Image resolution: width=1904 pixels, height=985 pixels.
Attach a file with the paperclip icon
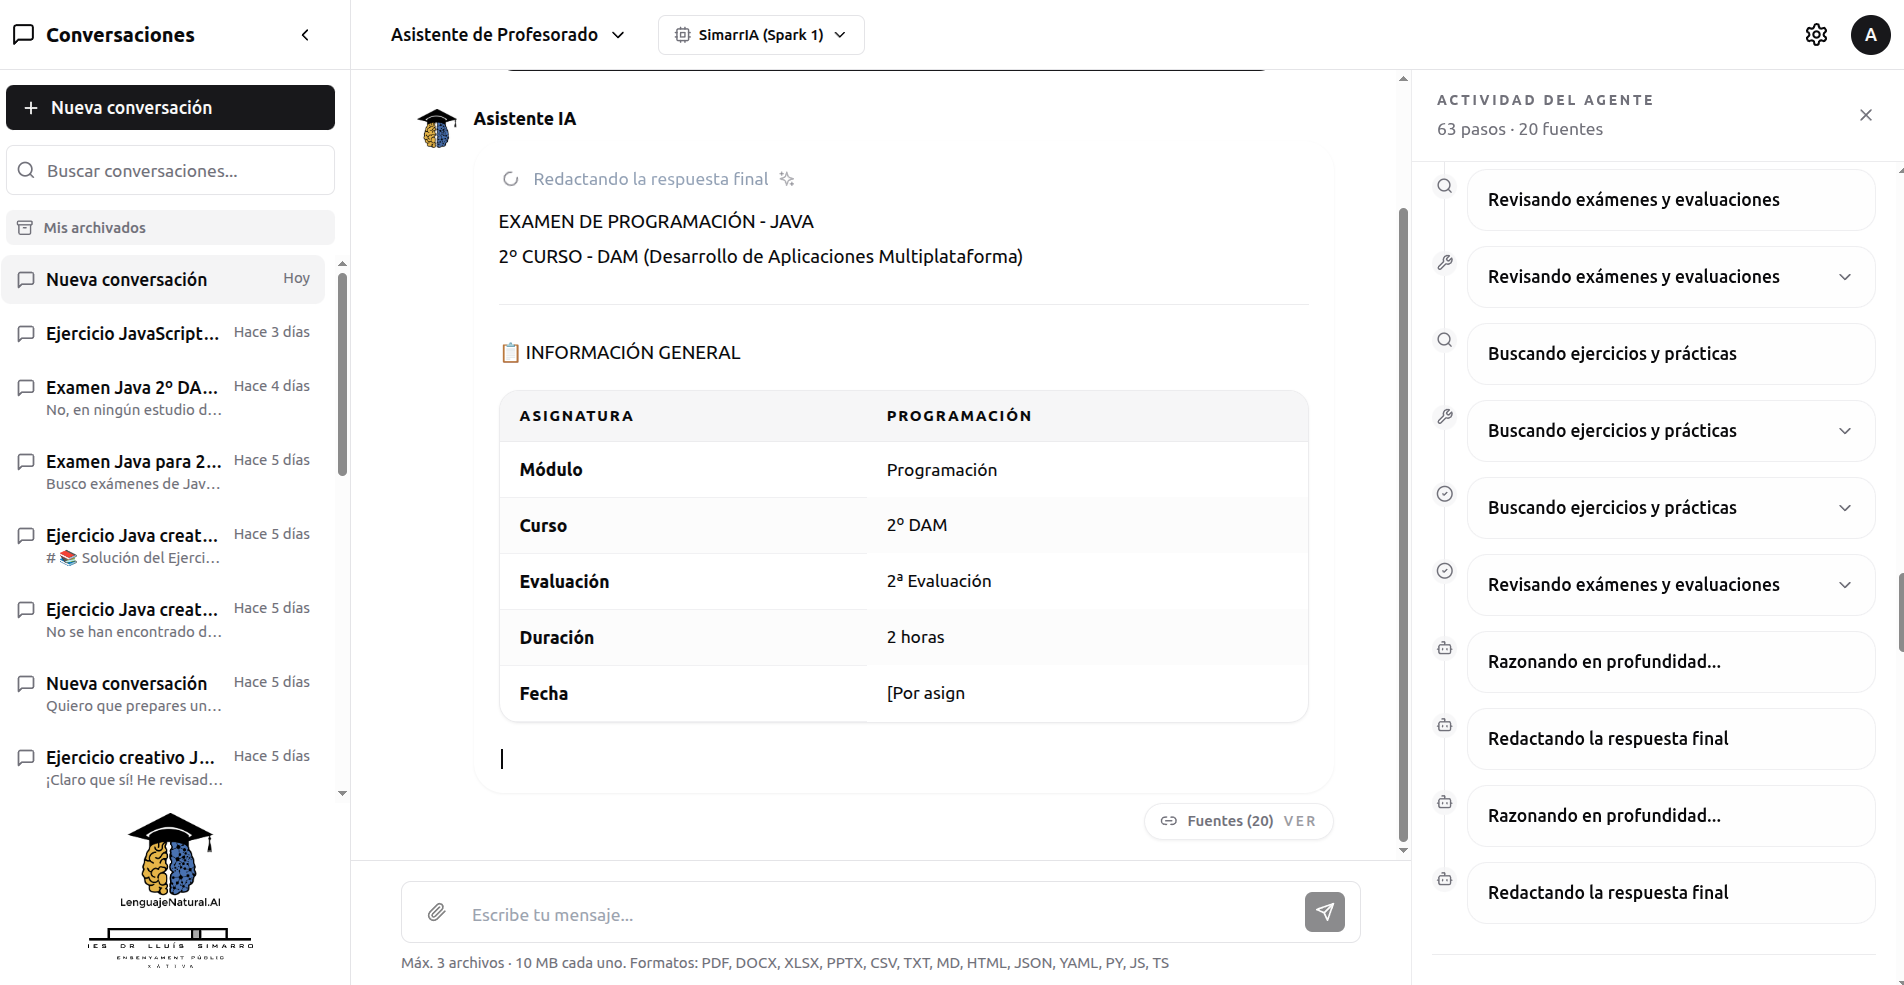pos(437,912)
